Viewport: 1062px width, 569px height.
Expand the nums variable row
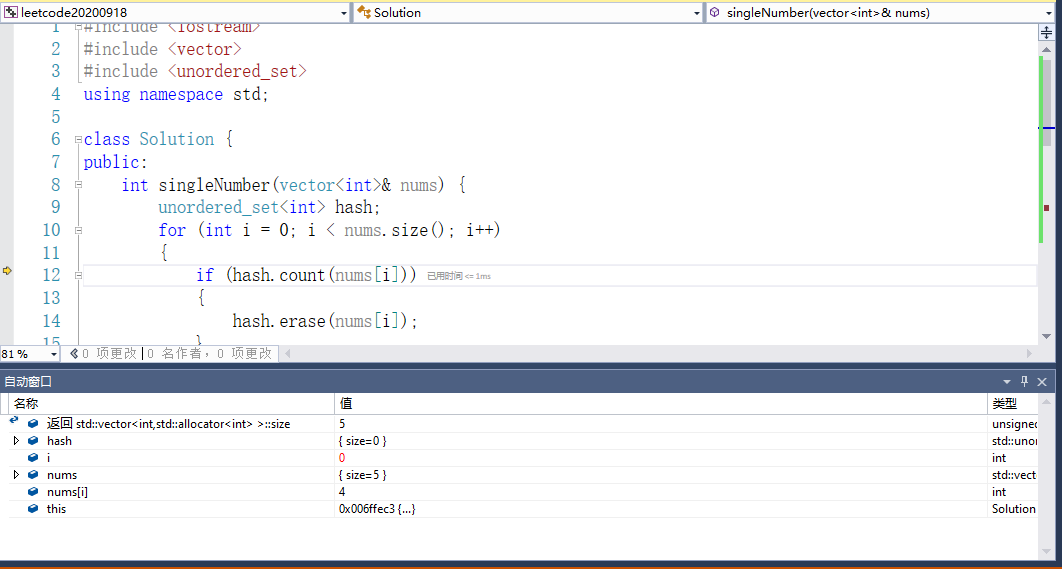pos(17,475)
